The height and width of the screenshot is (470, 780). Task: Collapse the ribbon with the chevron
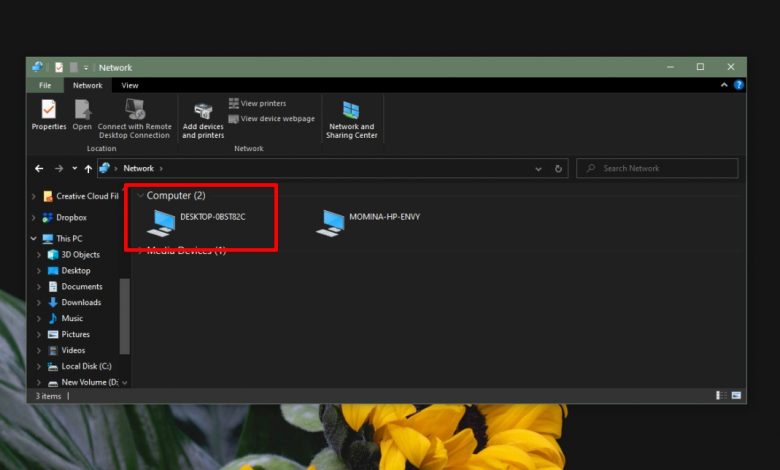[x=724, y=85]
